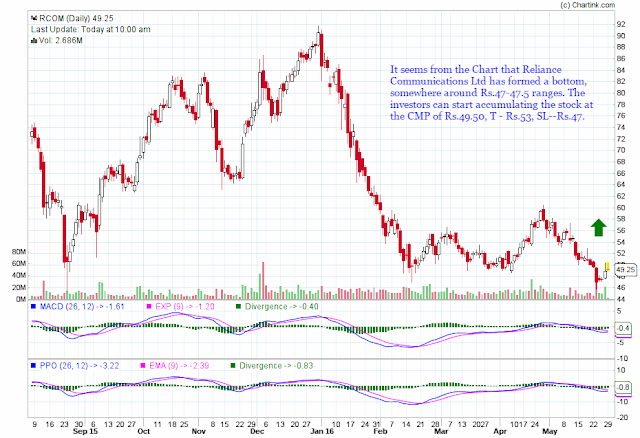640x438 pixels.
Task: Click the 'Nov' month axis label
Action: [198, 431]
